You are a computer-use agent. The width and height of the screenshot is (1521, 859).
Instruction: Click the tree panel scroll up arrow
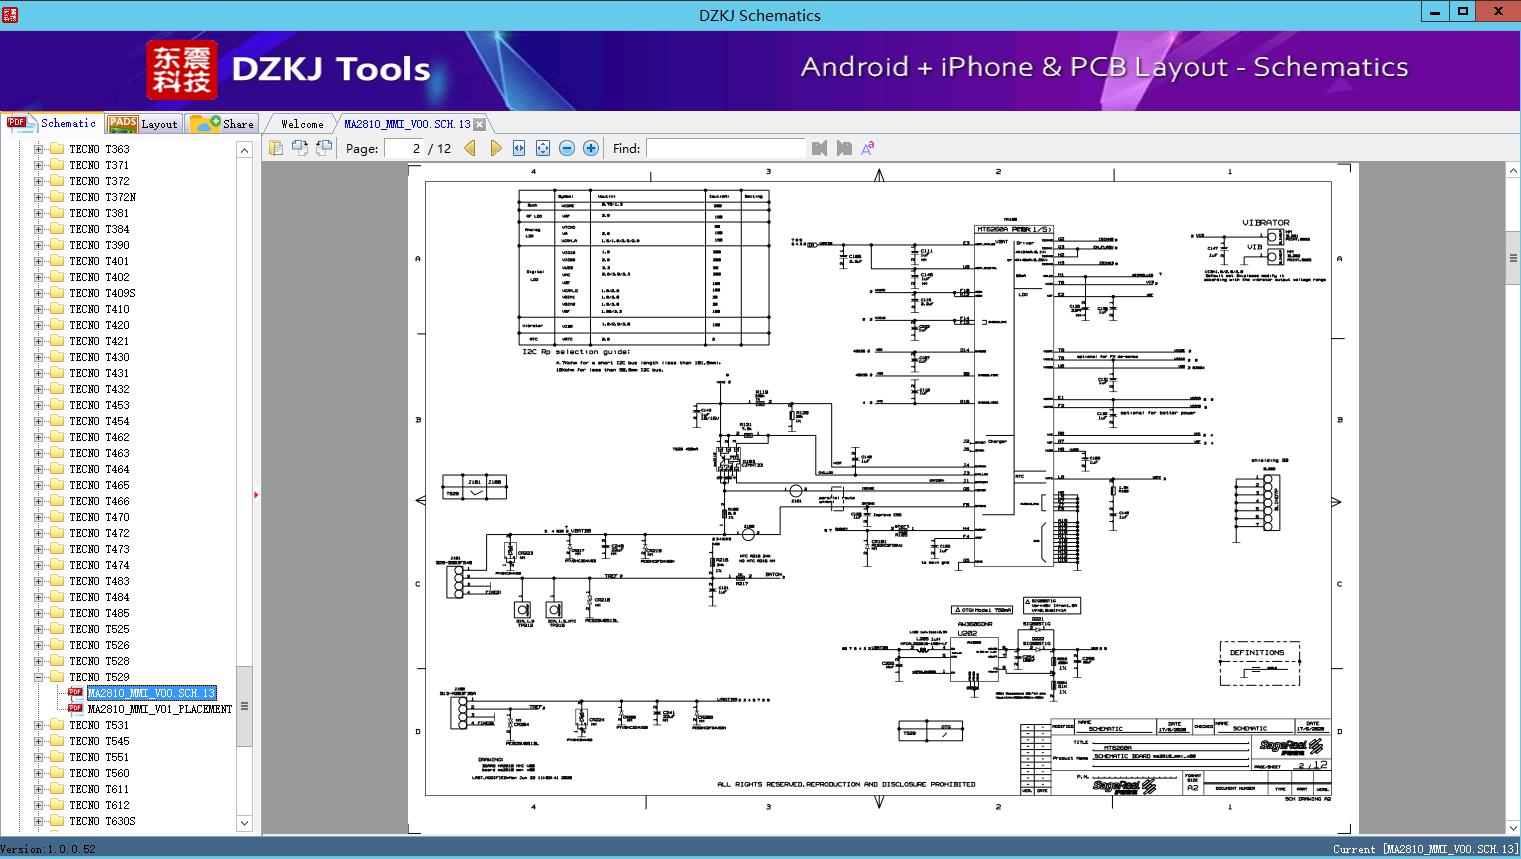click(x=244, y=150)
